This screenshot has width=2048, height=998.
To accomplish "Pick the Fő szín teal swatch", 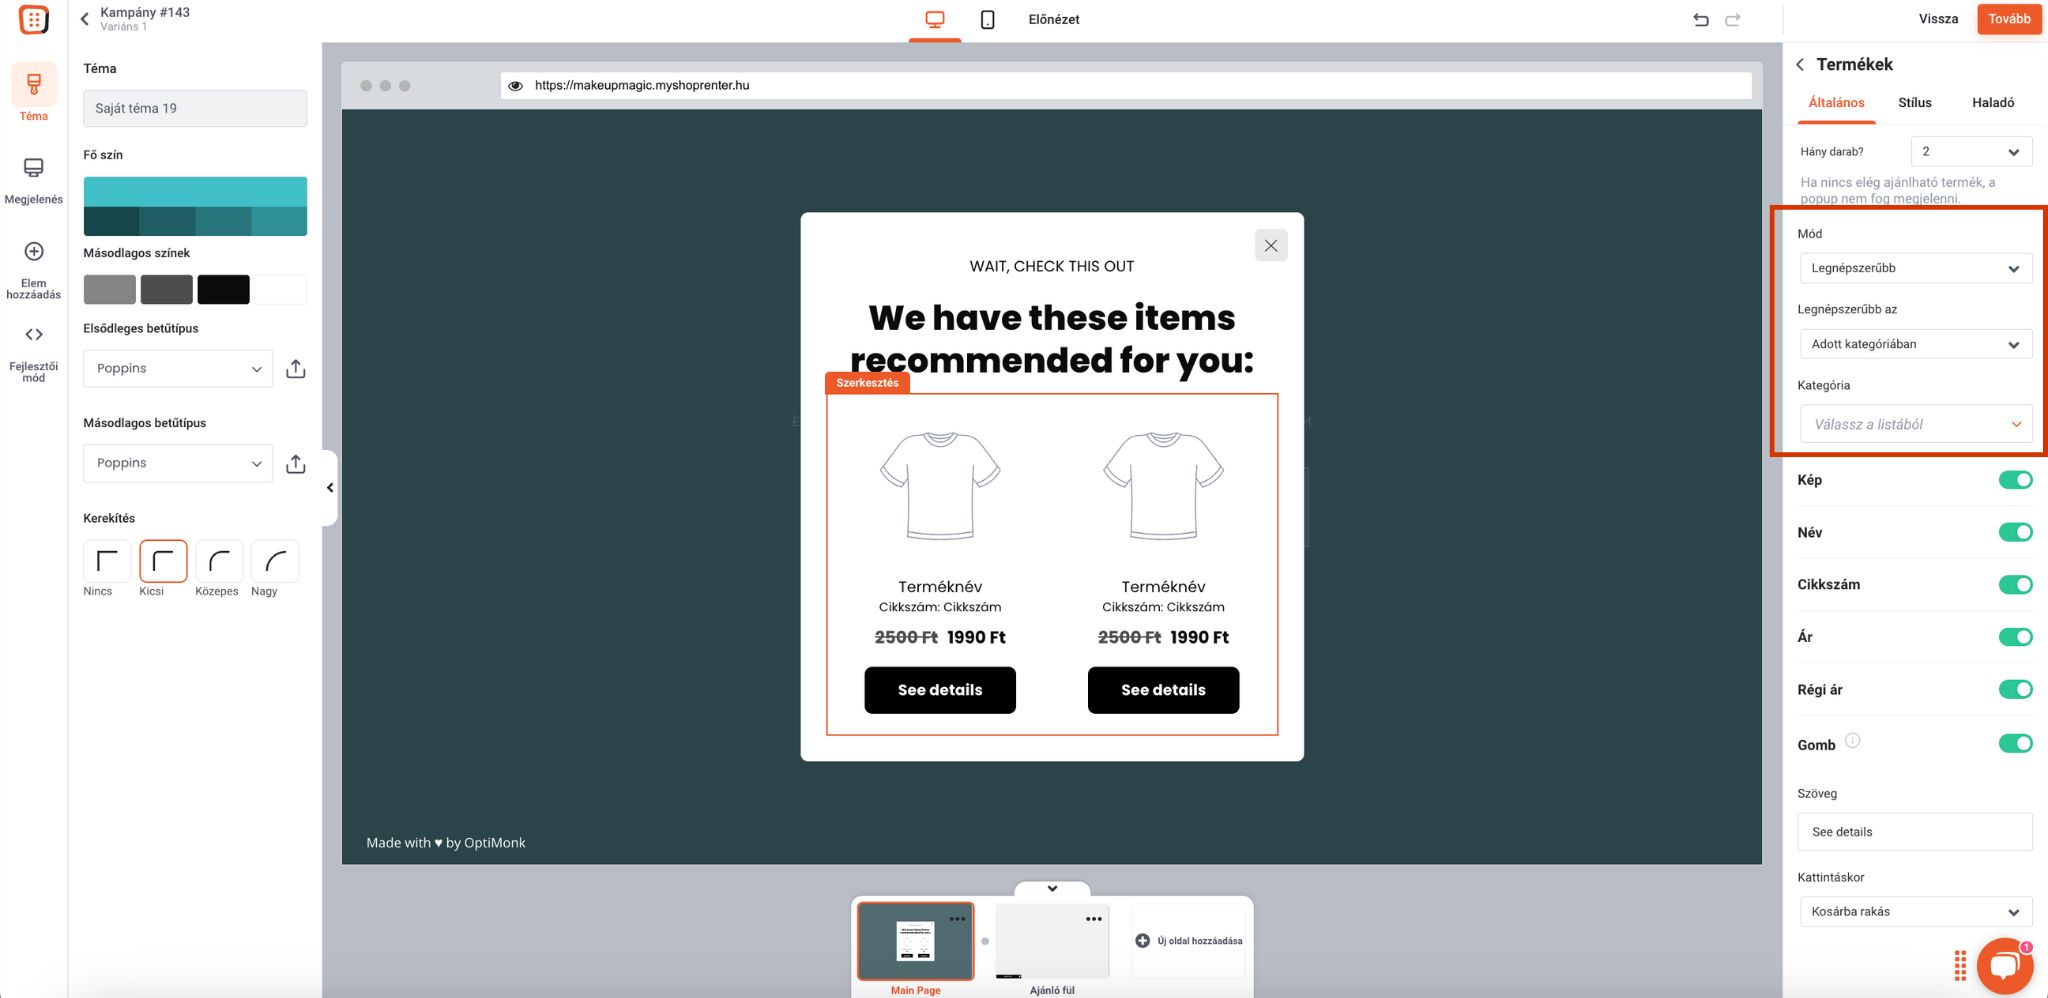I will pyautogui.click(x=195, y=192).
